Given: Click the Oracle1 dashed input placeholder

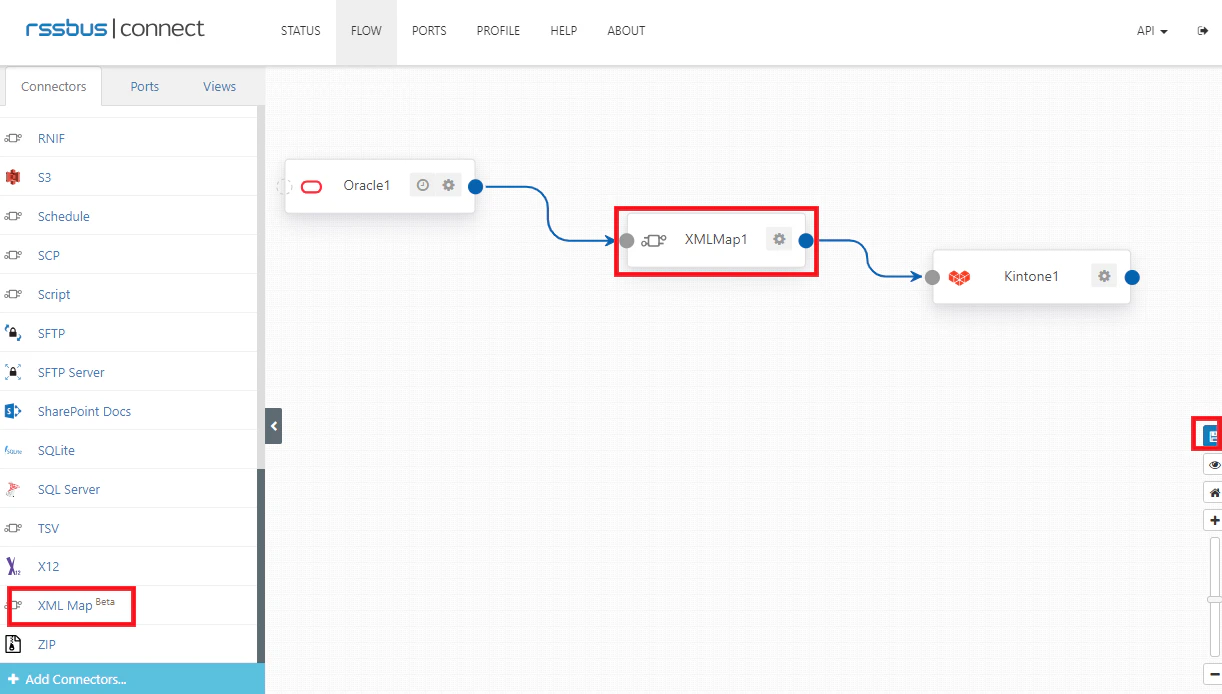Looking at the screenshot, I should (x=284, y=186).
